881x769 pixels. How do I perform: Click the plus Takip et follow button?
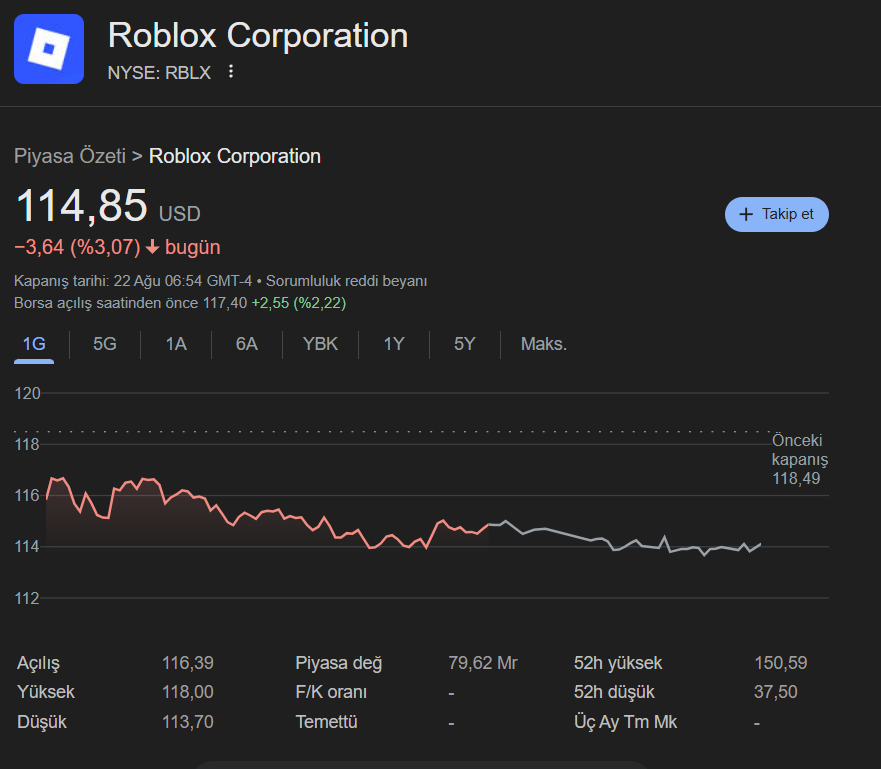[776, 214]
